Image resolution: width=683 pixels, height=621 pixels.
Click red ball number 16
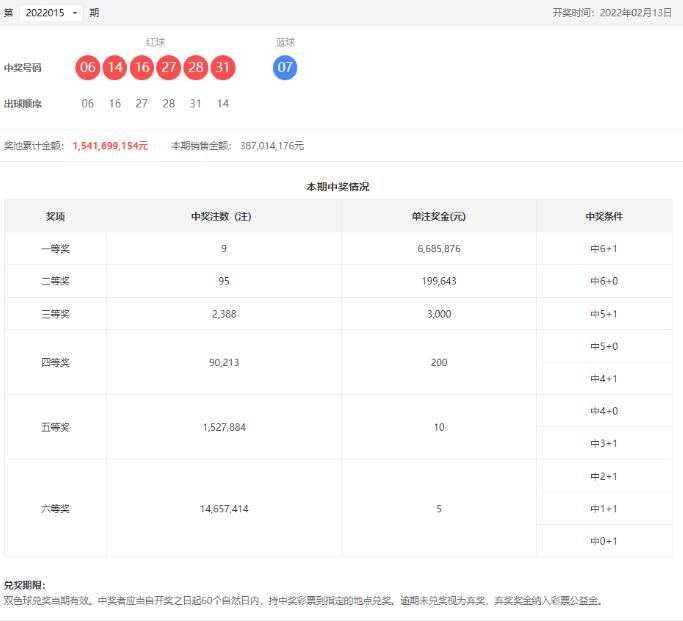[x=142, y=68]
